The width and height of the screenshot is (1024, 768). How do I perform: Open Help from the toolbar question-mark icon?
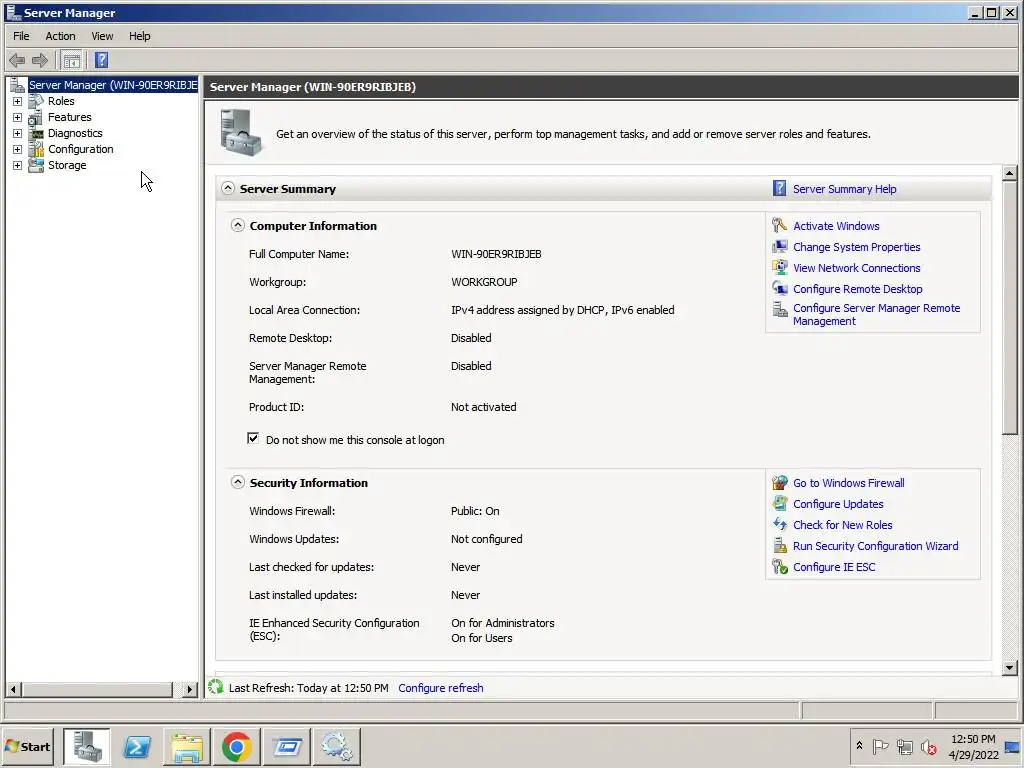coord(101,60)
